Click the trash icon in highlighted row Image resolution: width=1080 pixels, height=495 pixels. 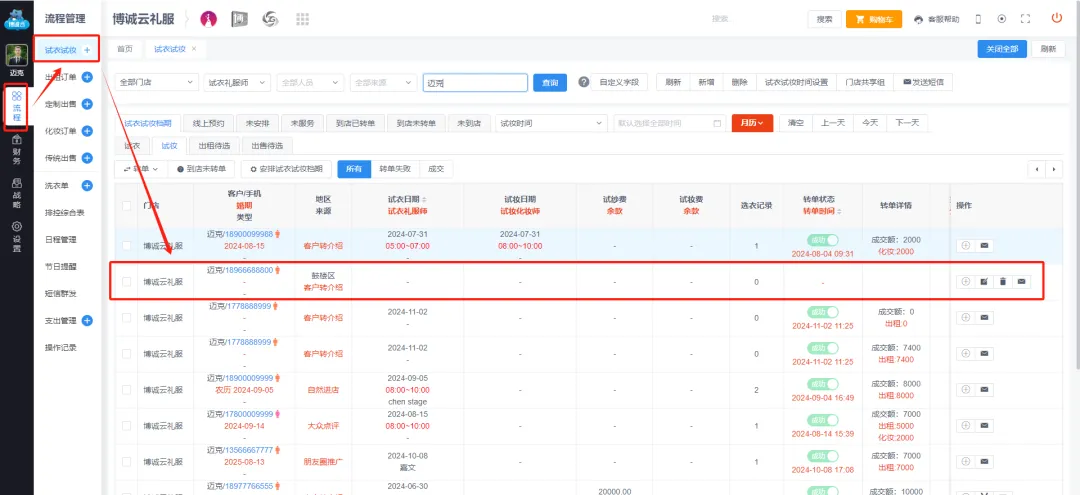[1002, 282]
